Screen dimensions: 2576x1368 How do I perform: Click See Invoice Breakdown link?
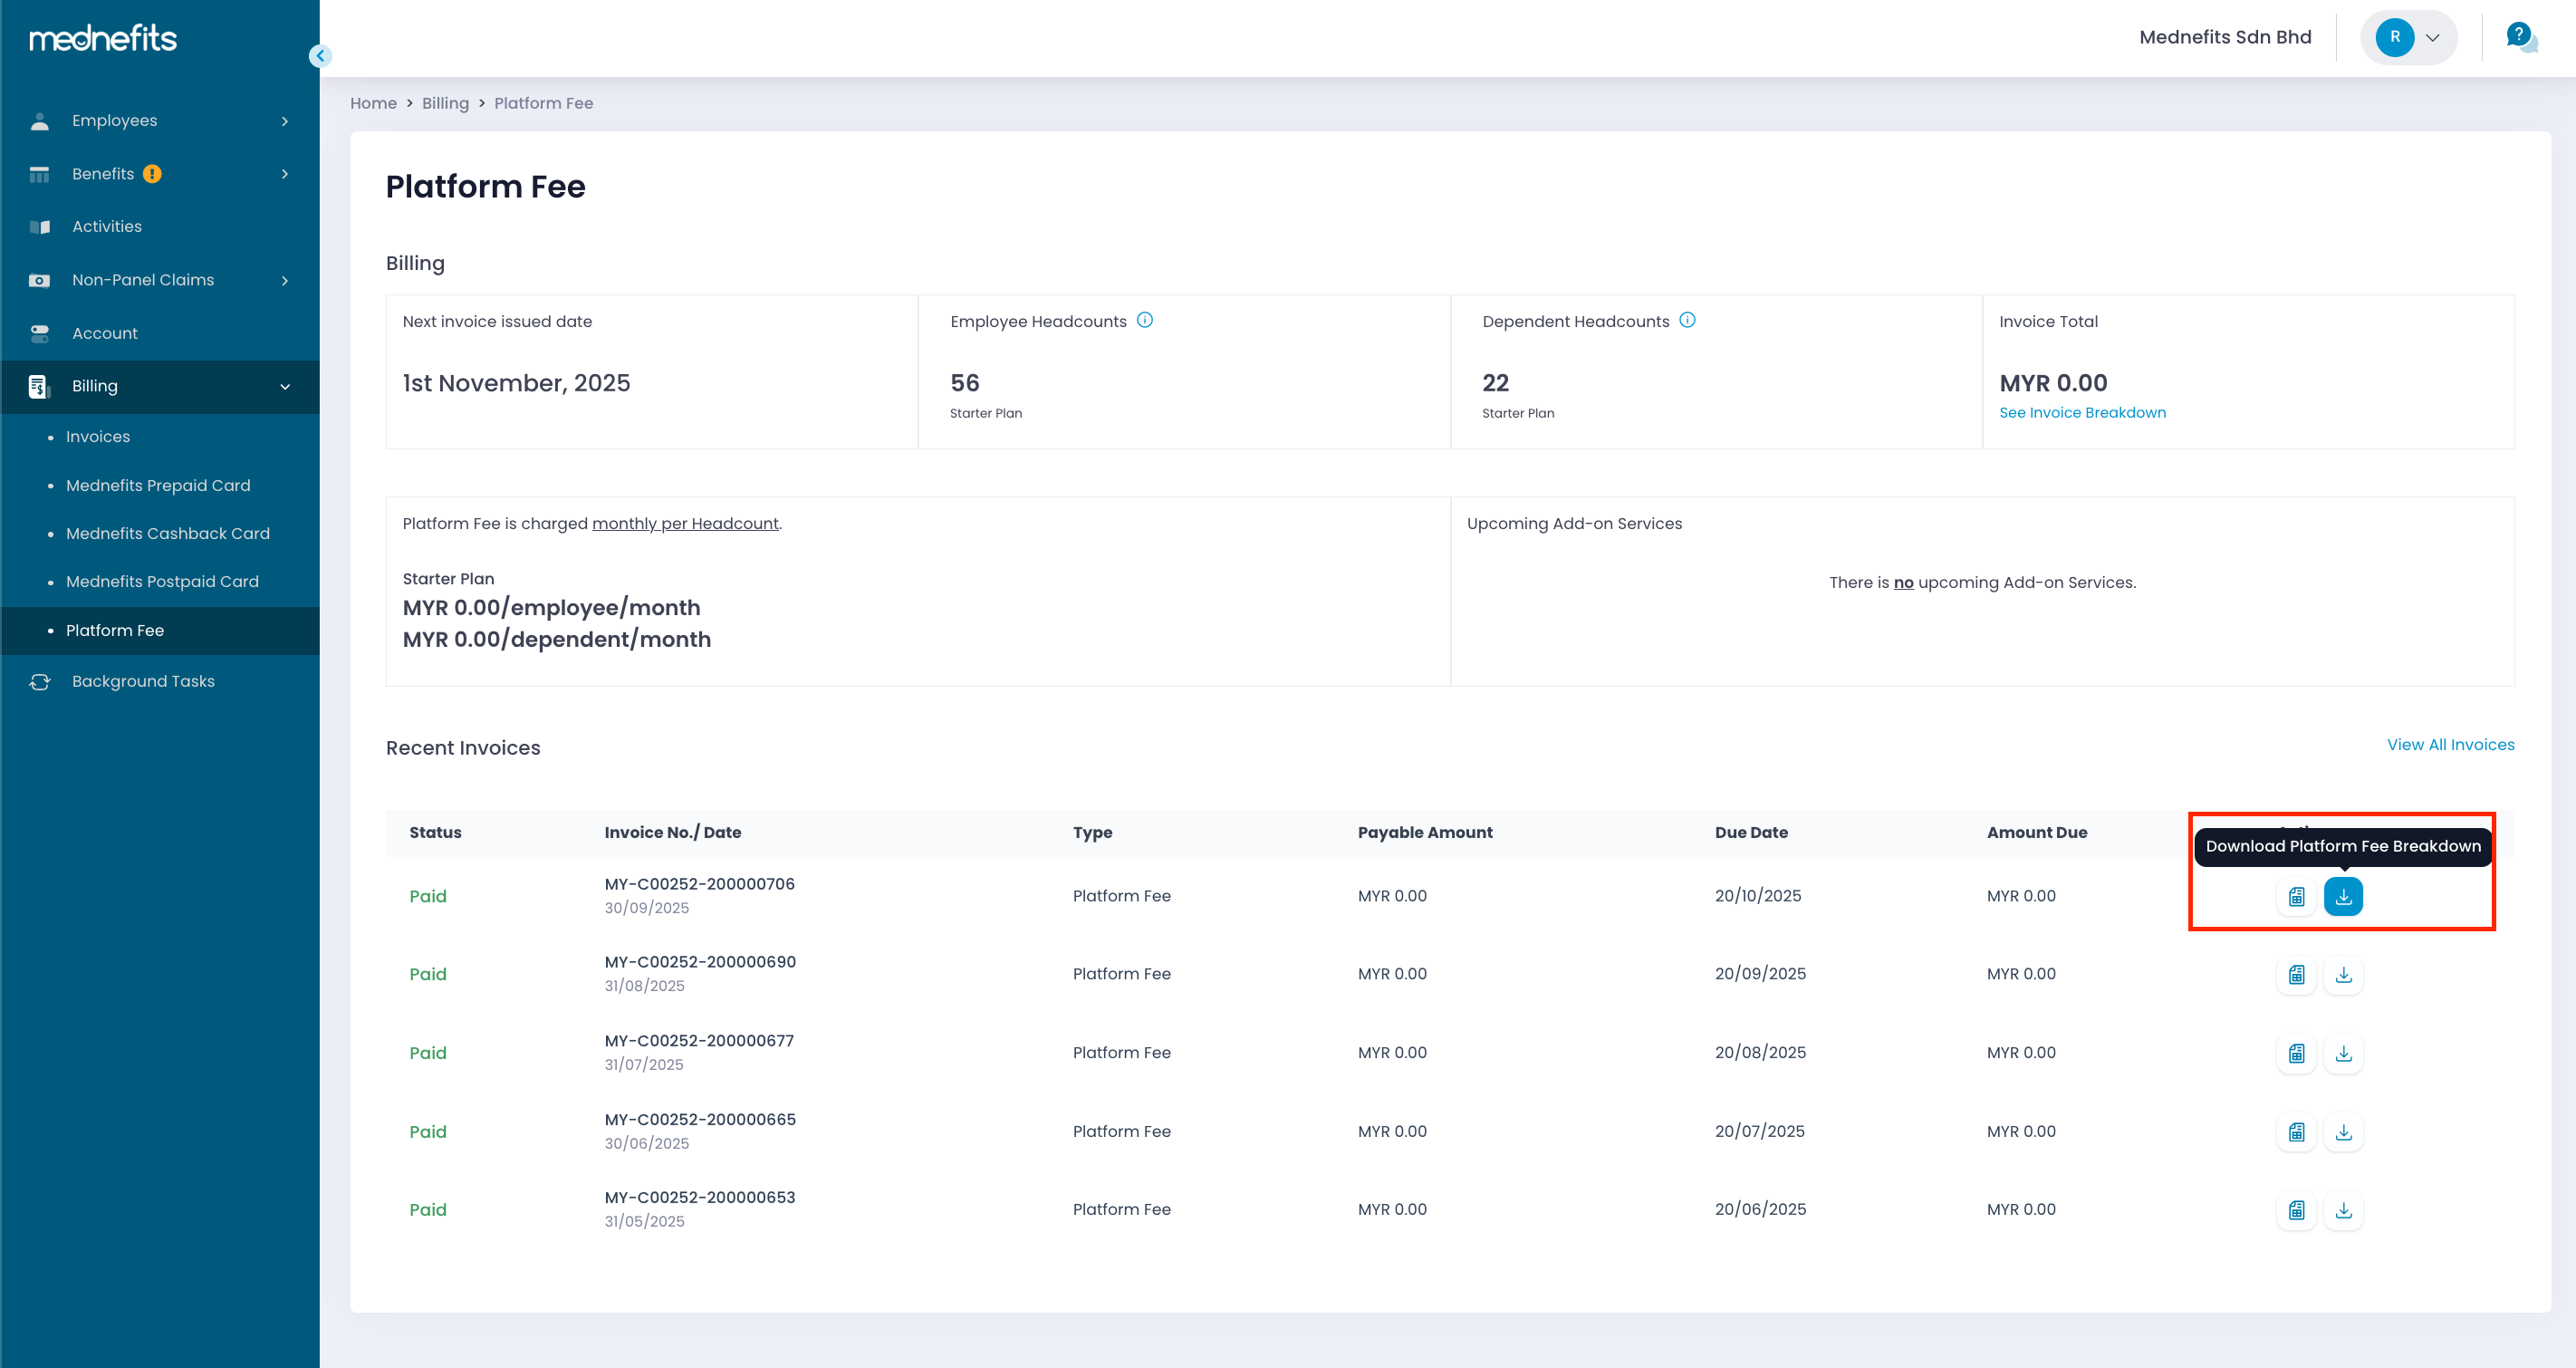point(2082,413)
